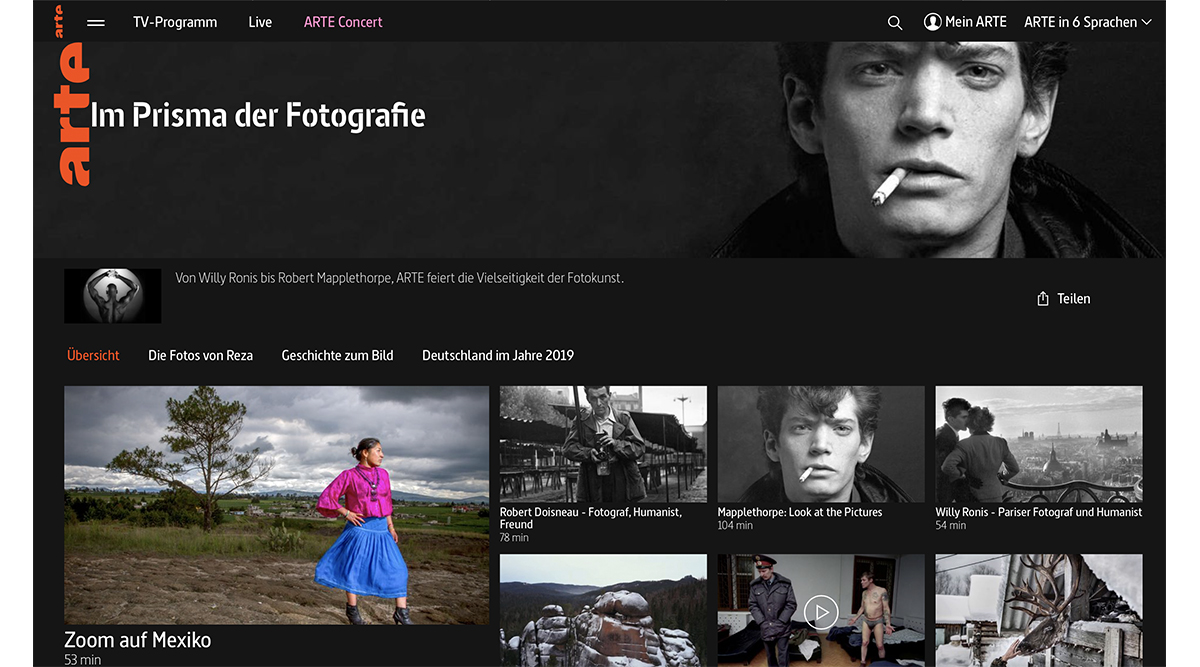The height and width of the screenshot is (667, 1200).
Task: Click the search magnifier icon
Action: [x=895, y=23]
